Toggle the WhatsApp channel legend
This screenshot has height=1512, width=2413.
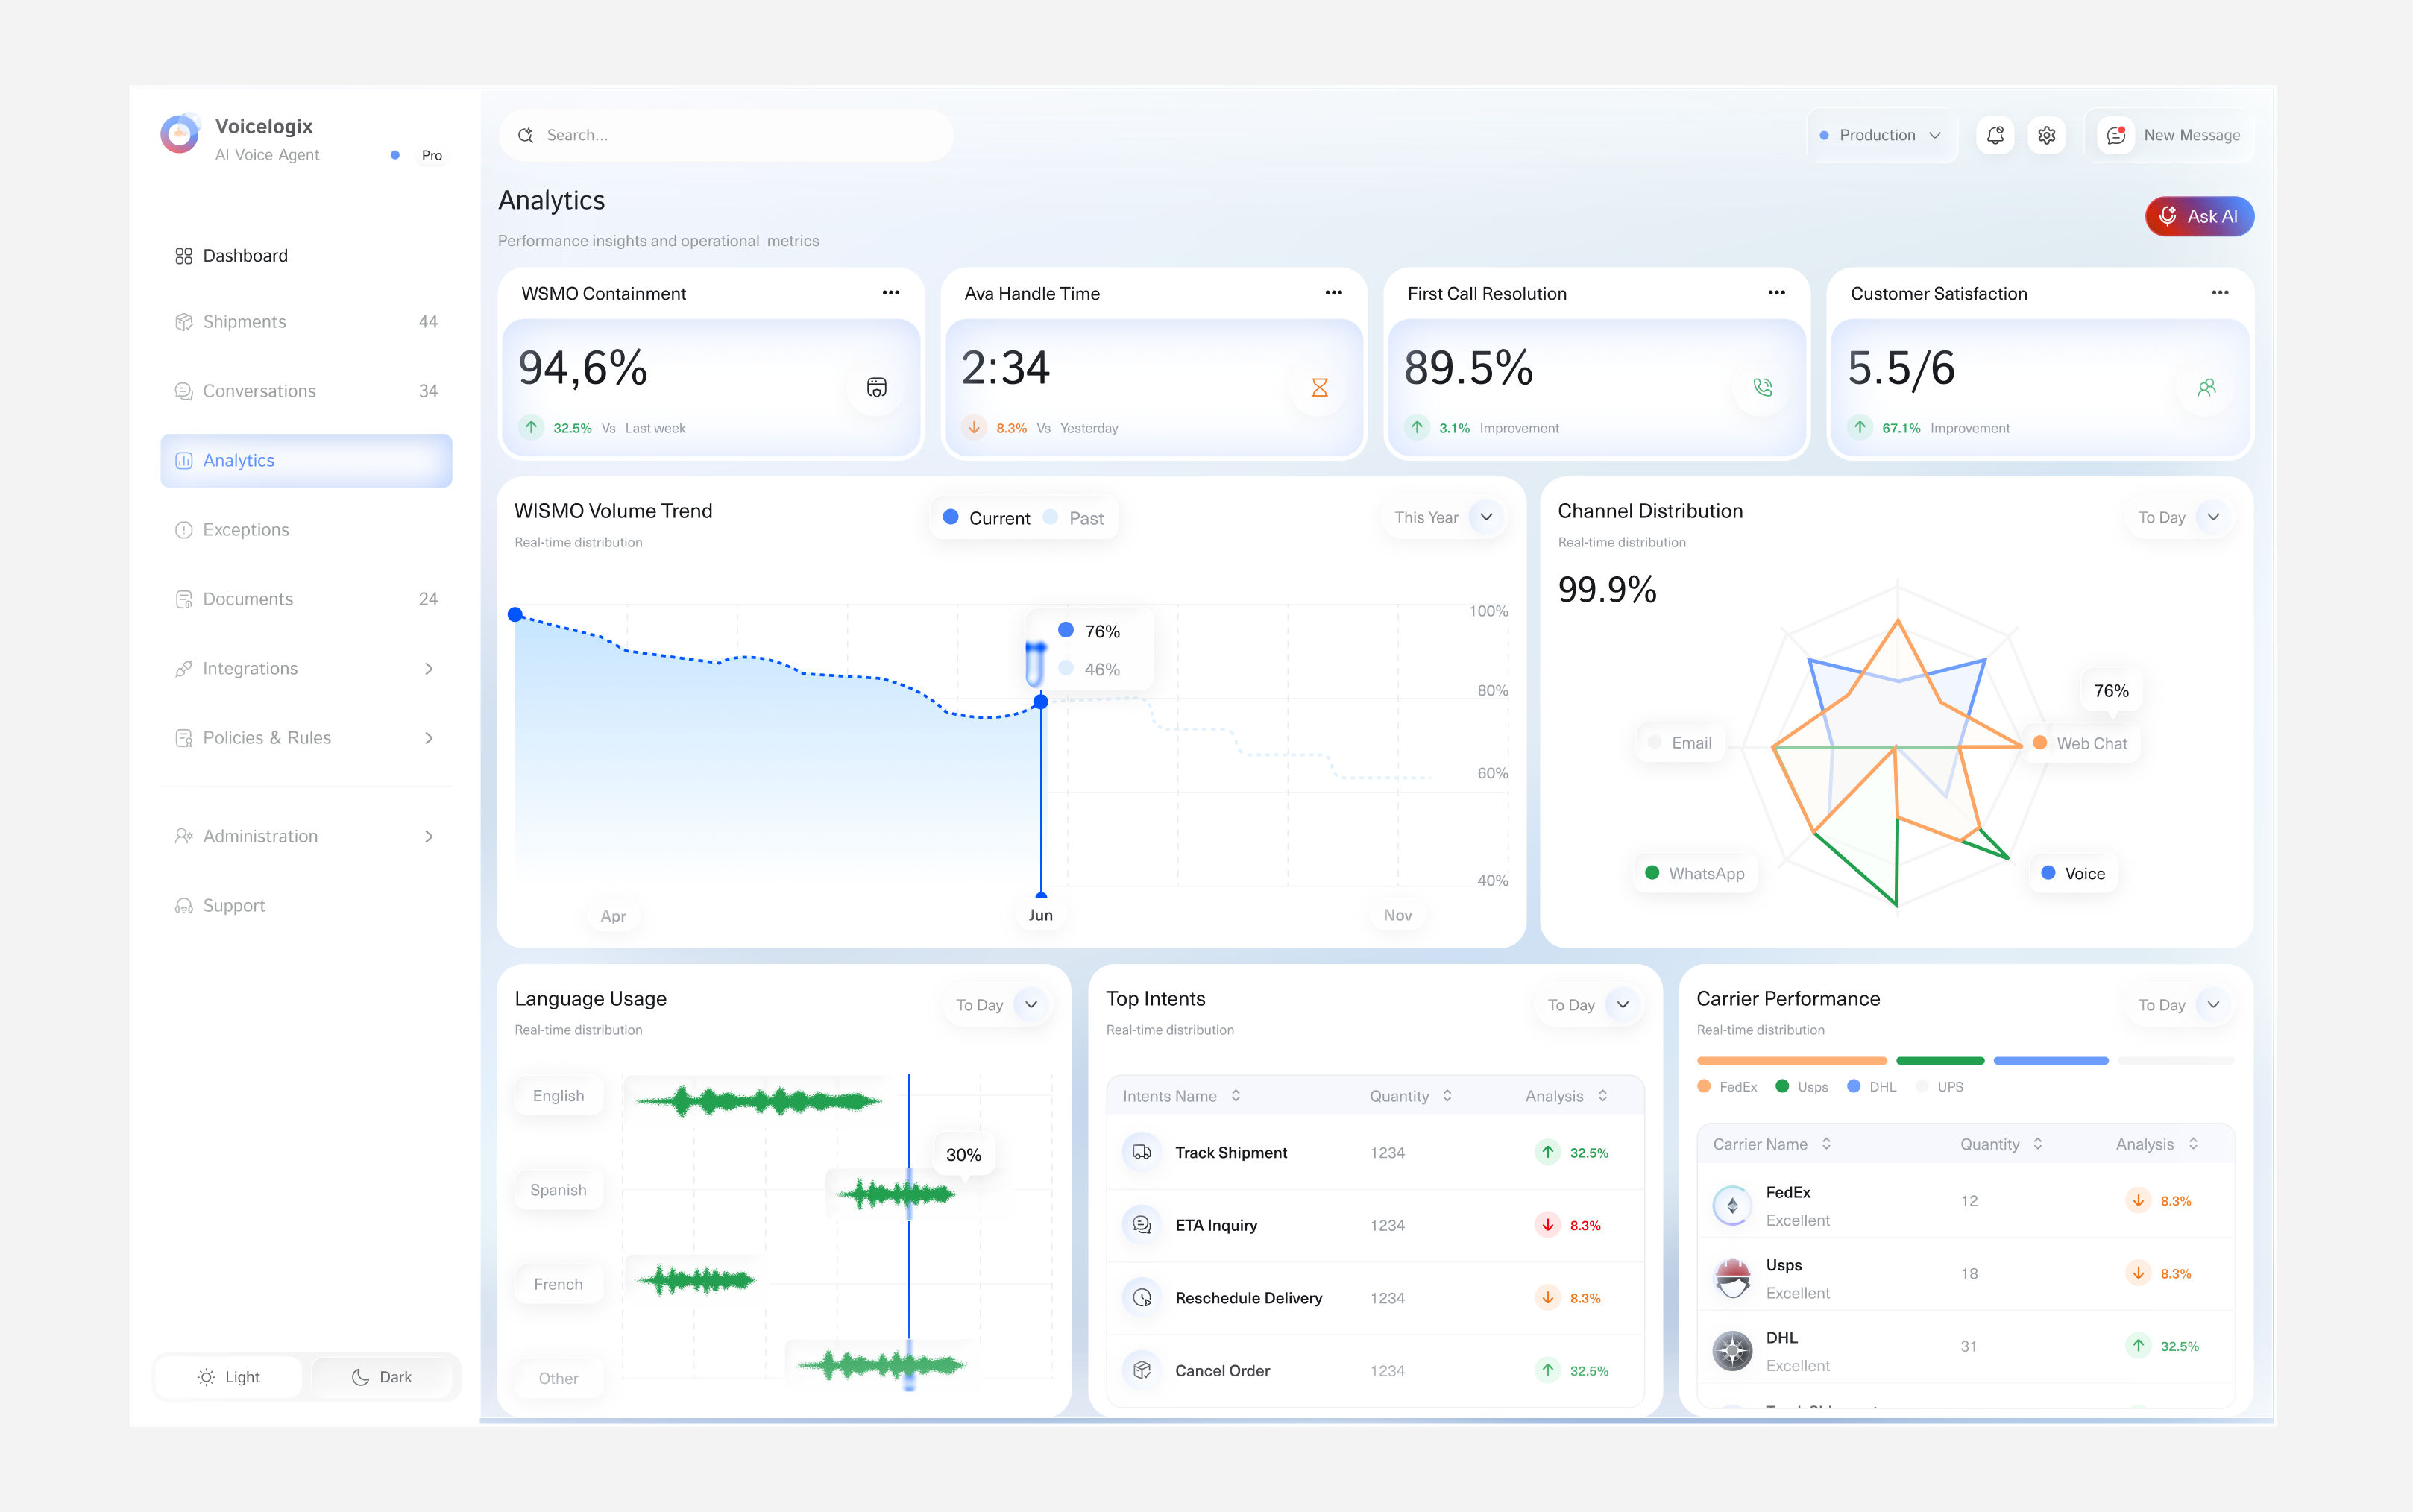tap(1695, 873)
